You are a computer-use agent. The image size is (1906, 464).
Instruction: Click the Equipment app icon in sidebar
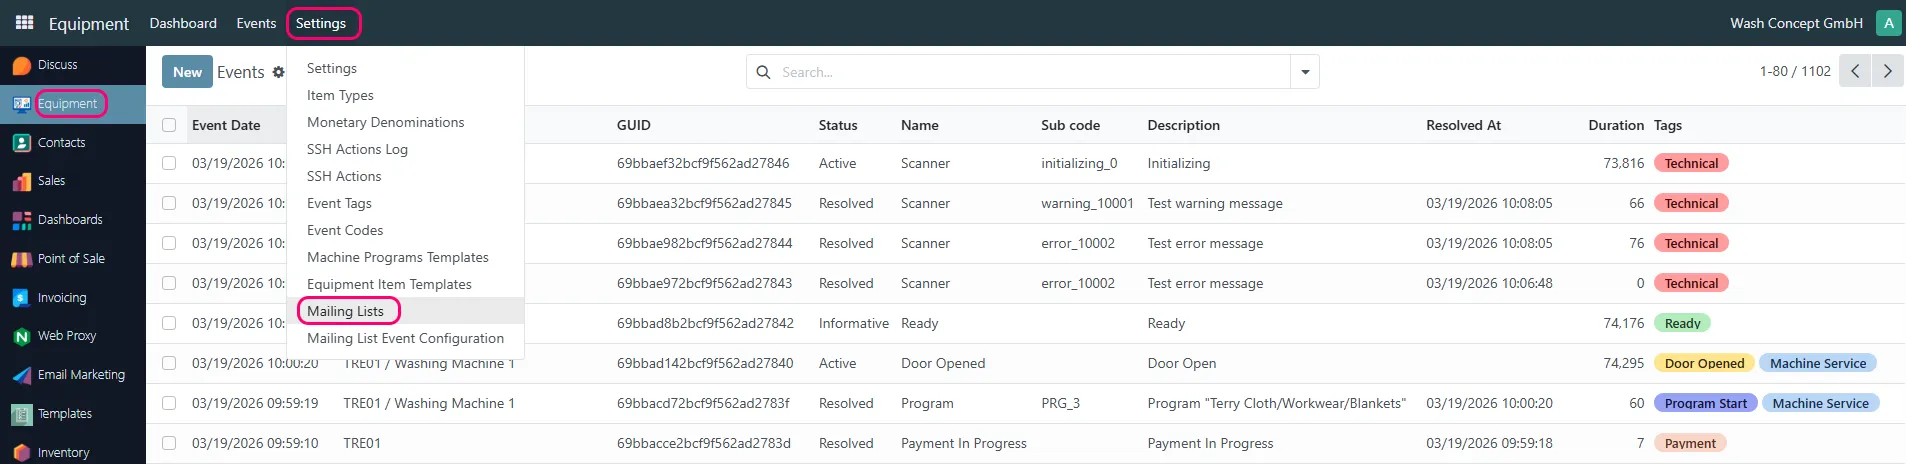point(21,104)
